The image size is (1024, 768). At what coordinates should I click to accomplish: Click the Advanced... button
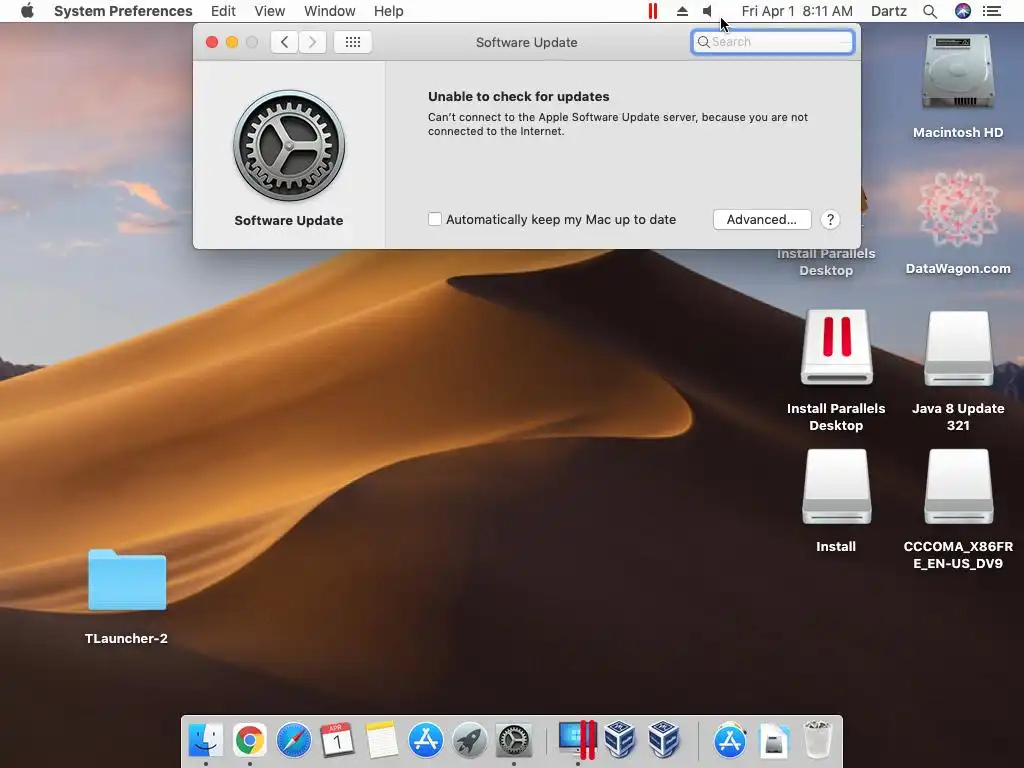(x=762, y=219)
